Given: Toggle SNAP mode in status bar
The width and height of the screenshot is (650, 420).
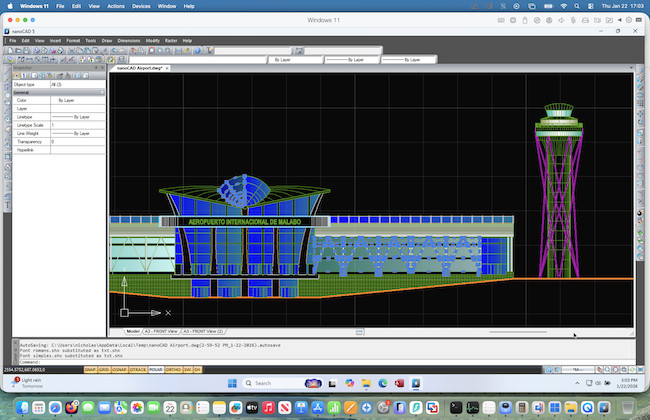Looking at the screenshot, I should click(x=89, y=369).
